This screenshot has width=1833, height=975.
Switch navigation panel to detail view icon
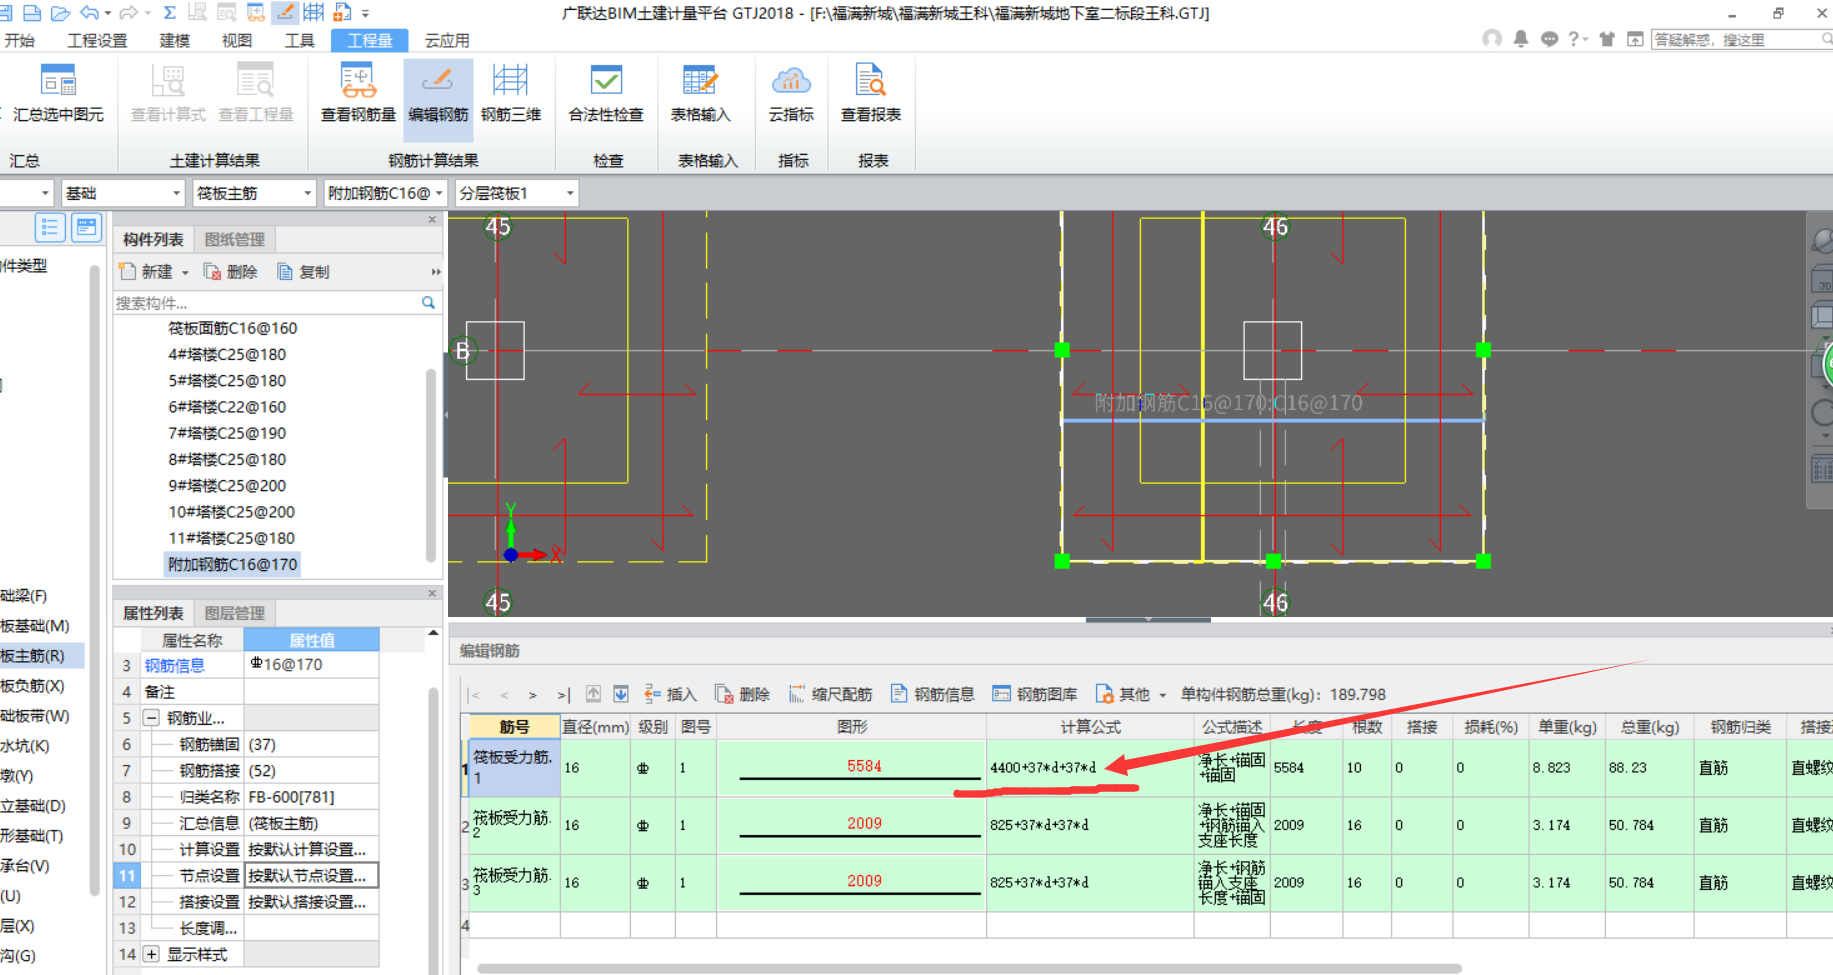coord(87,227)
